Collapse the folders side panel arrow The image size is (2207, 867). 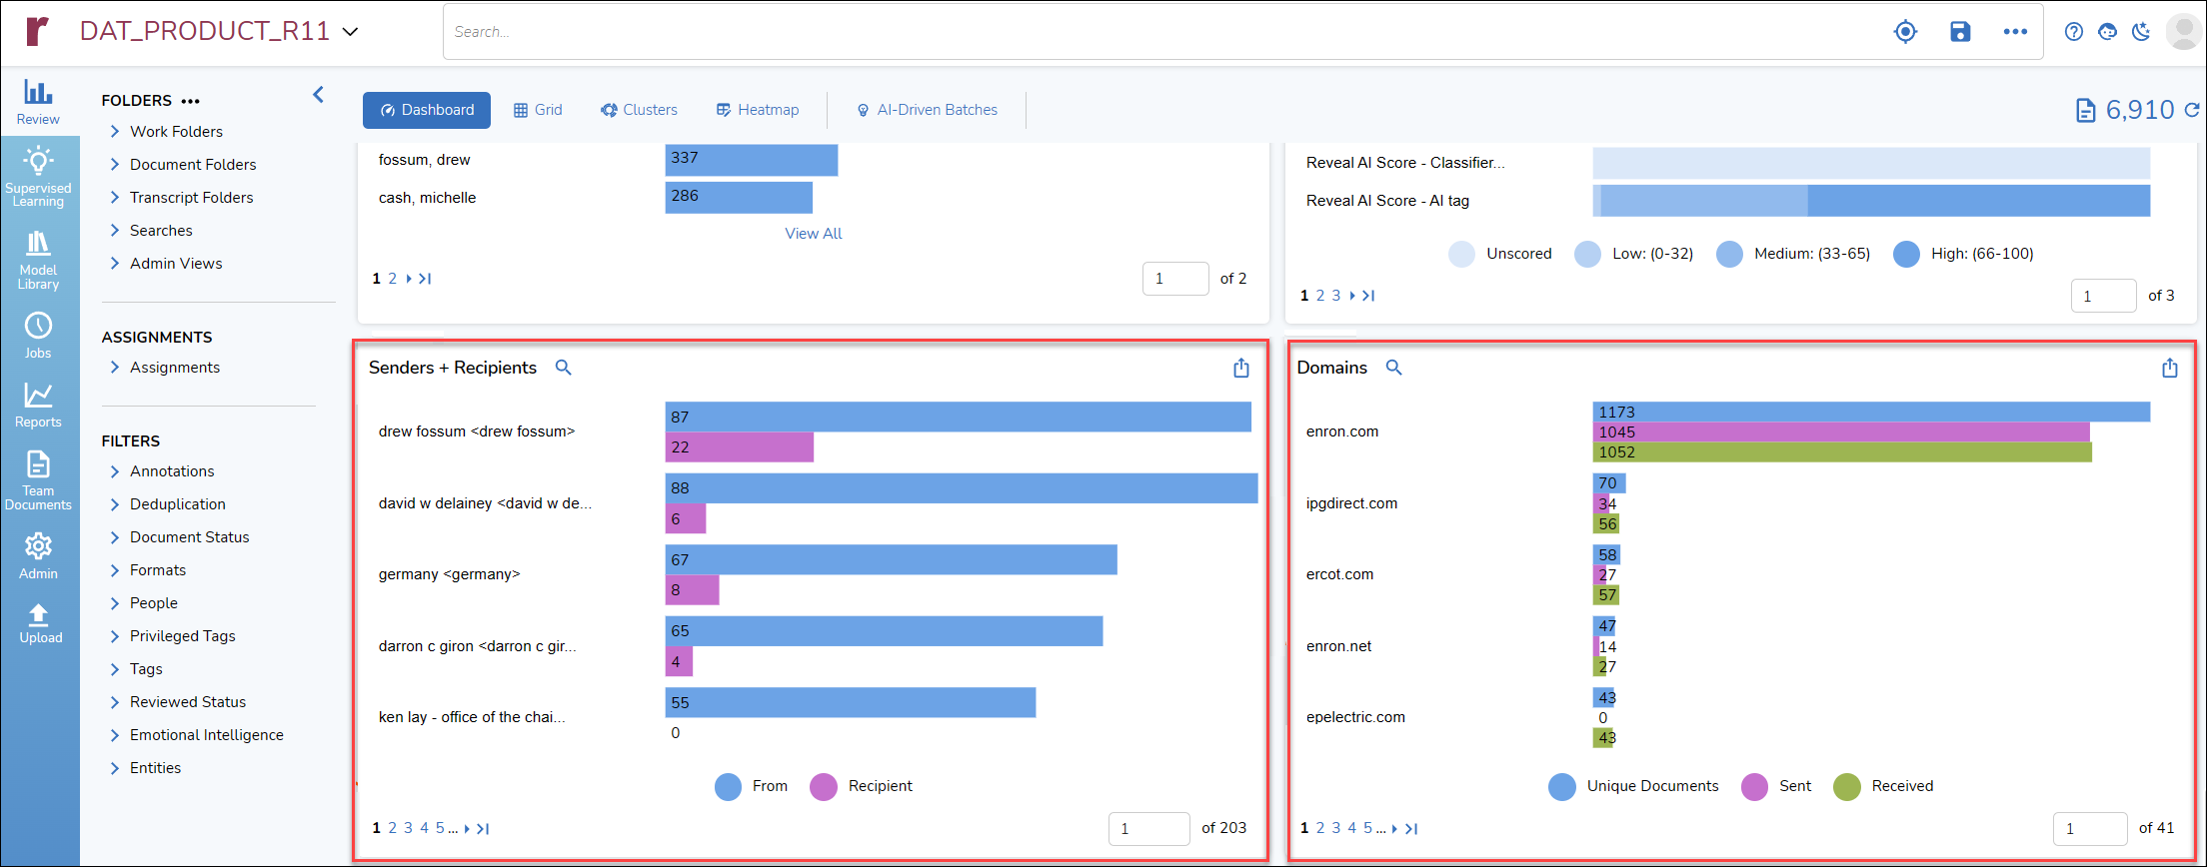[x=318, y=95]
